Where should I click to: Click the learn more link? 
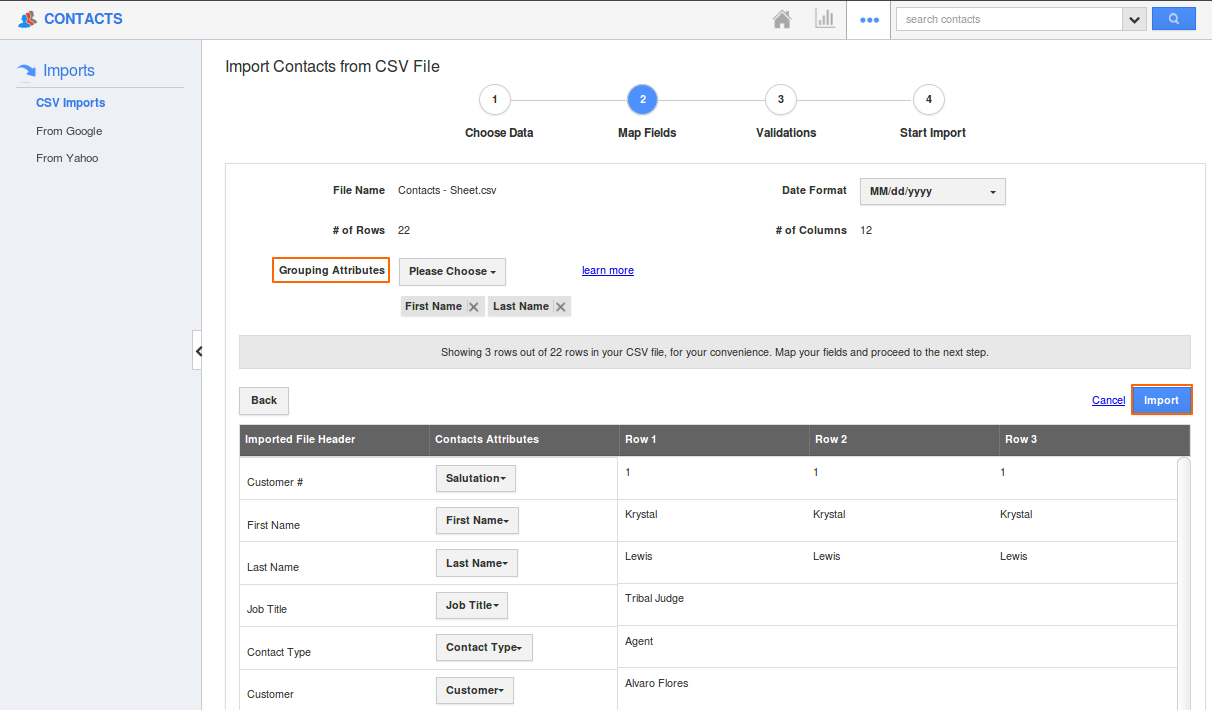[607, 270]
